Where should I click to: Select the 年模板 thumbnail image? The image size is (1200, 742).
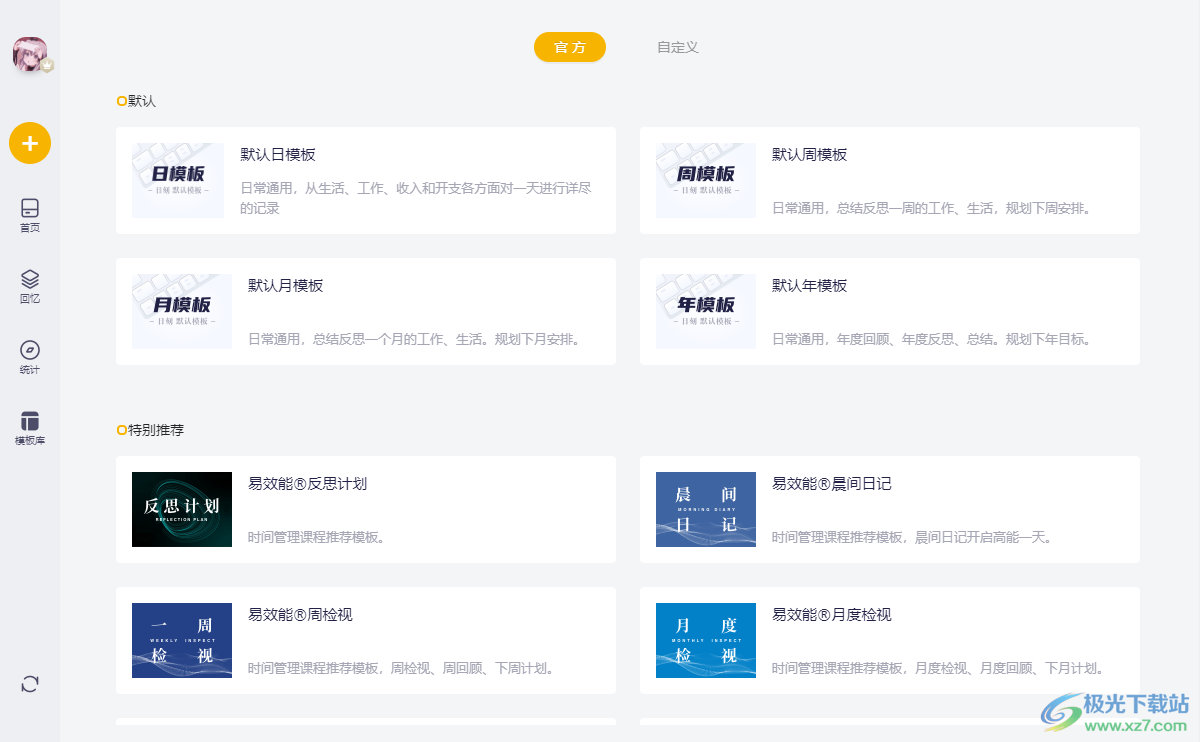706,311
